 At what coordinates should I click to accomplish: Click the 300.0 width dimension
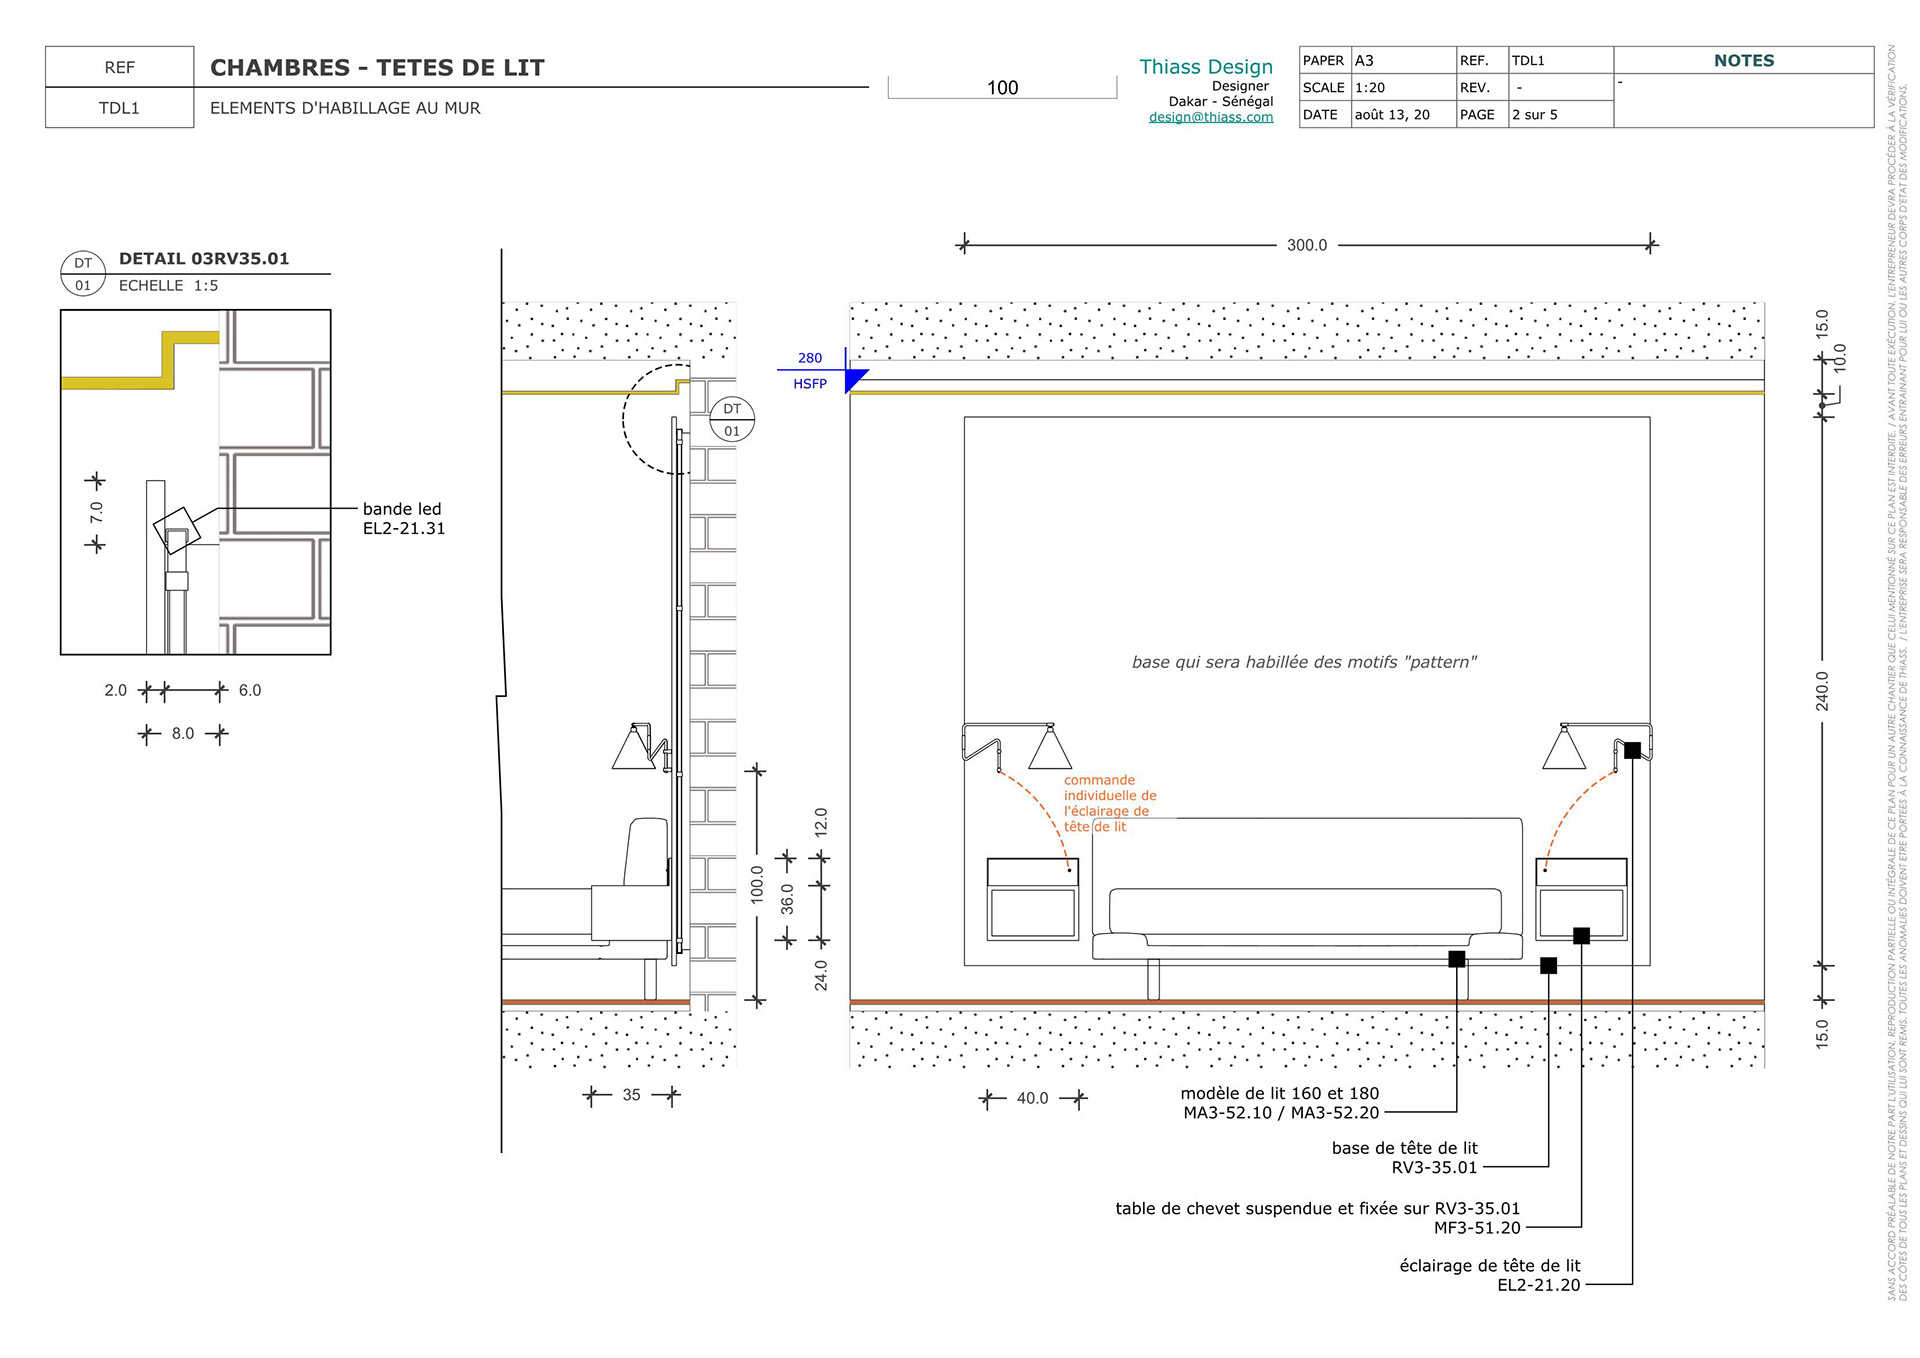(x=1307, y=245)
